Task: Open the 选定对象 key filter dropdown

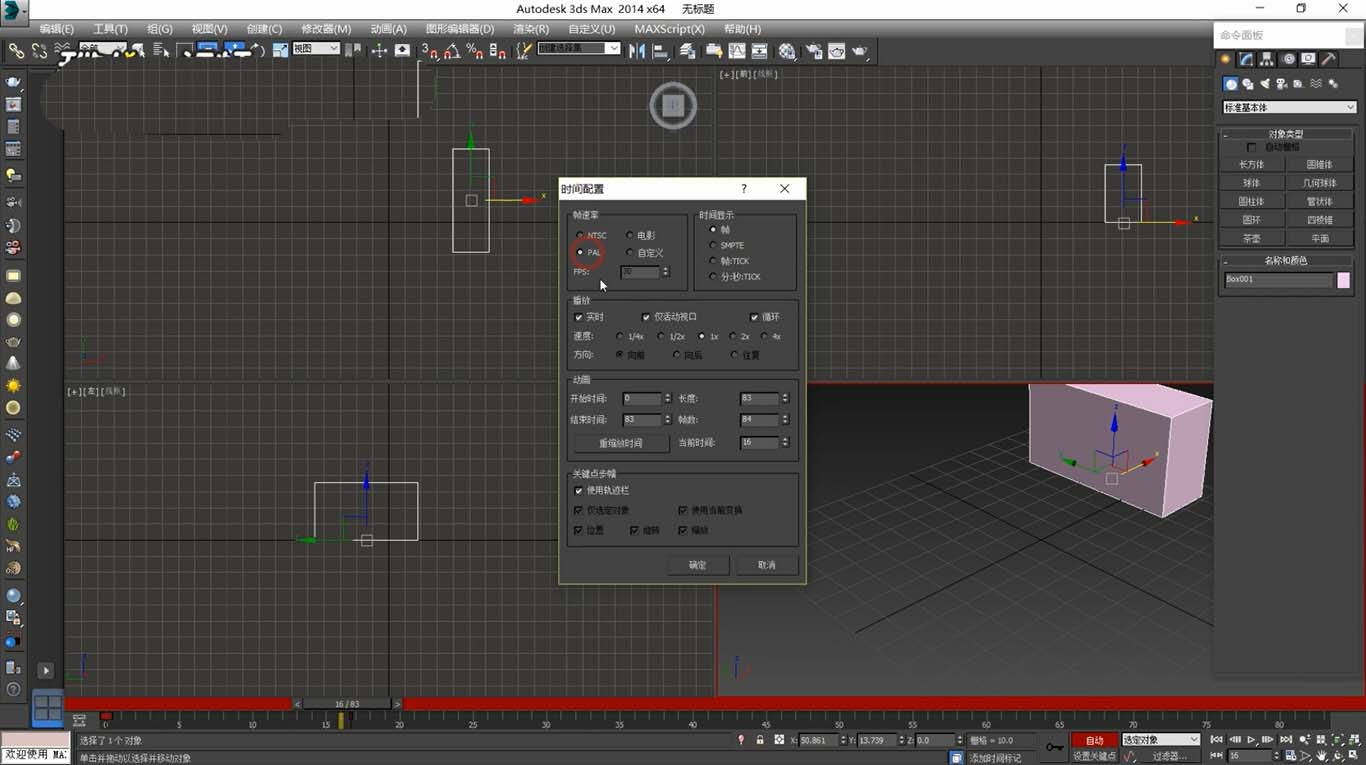Action: click(x=1160, y=740)
